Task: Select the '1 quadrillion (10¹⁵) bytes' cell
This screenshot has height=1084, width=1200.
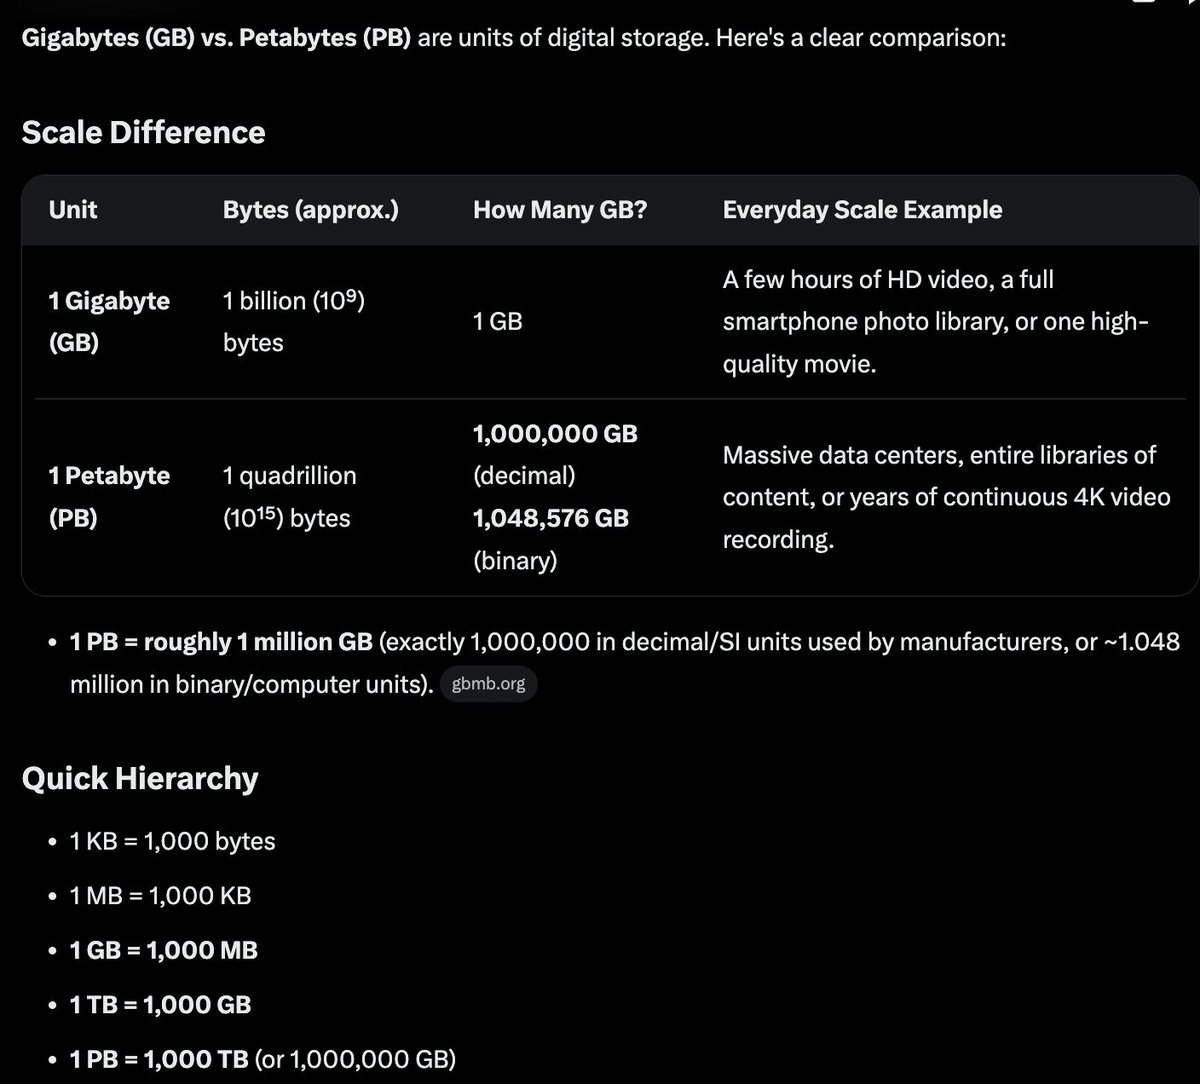Action: [x=290, y=497]
